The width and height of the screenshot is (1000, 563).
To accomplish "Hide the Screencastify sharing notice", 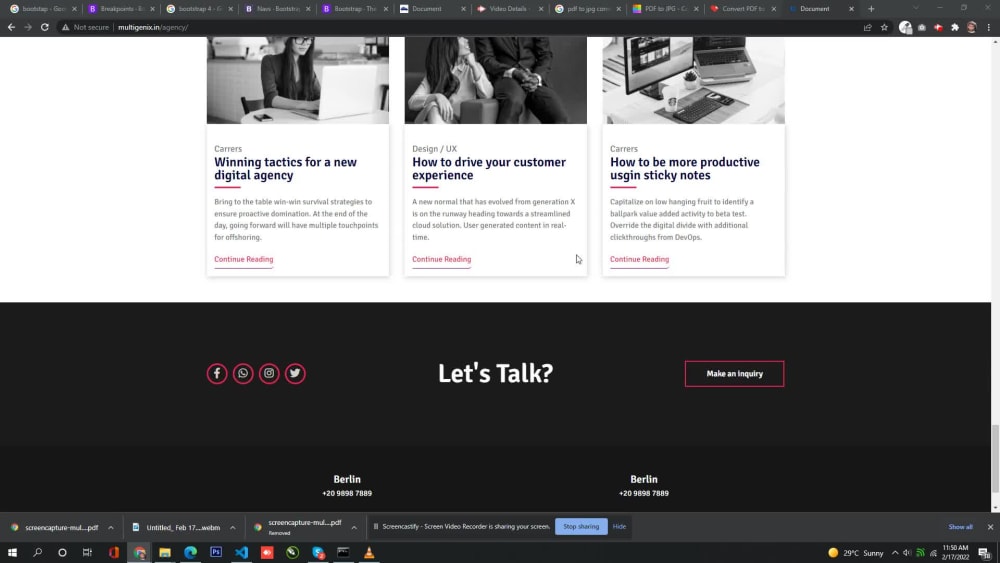I will click(619, 527).
